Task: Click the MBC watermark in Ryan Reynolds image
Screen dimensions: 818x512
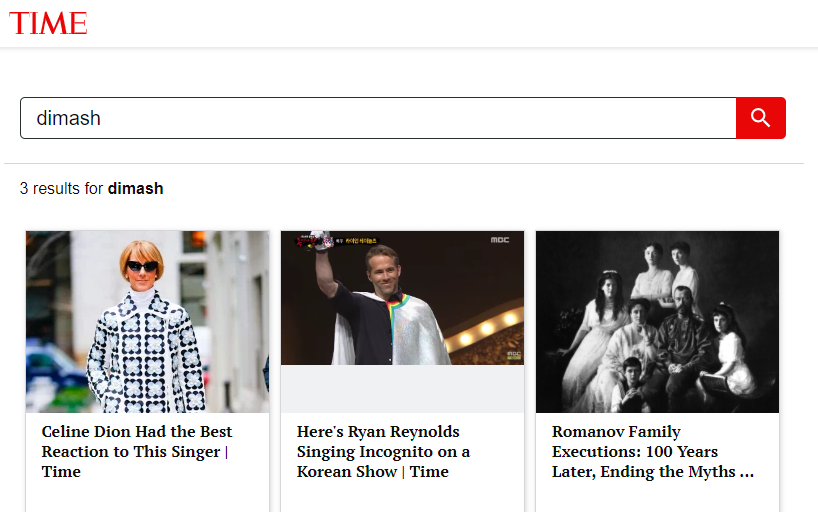Action: [500, 240]
